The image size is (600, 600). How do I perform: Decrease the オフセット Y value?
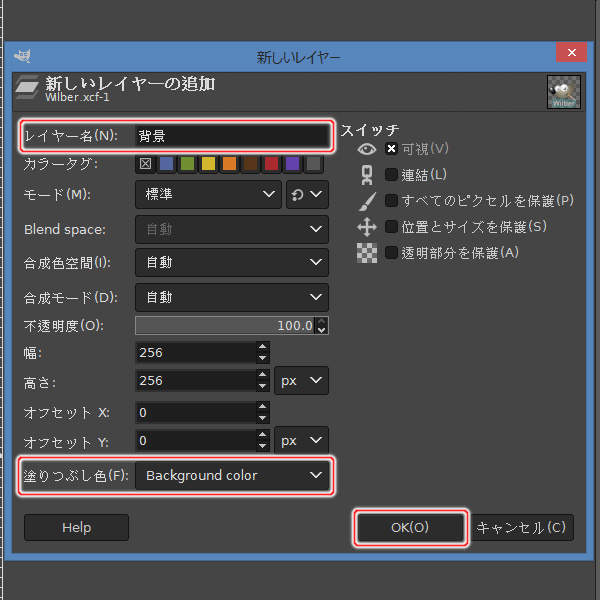[x=262, y=447]
